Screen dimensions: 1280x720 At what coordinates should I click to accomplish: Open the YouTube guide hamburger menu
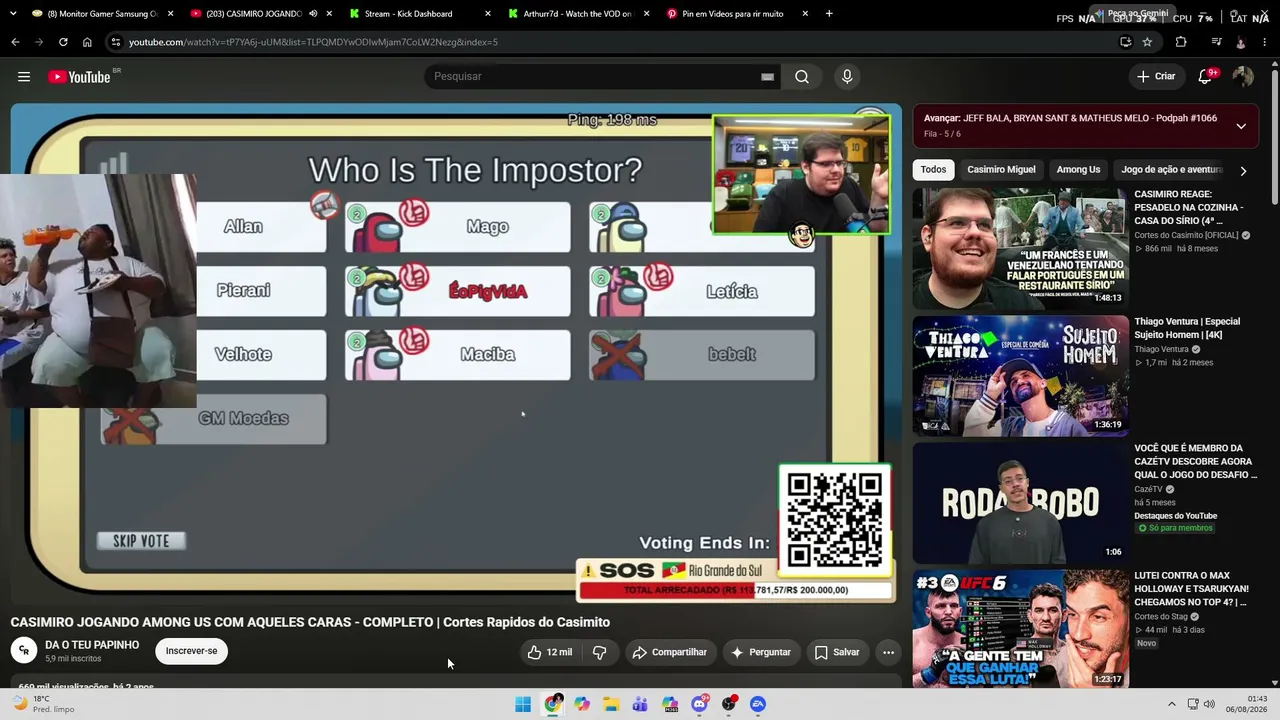pos(24,77)
